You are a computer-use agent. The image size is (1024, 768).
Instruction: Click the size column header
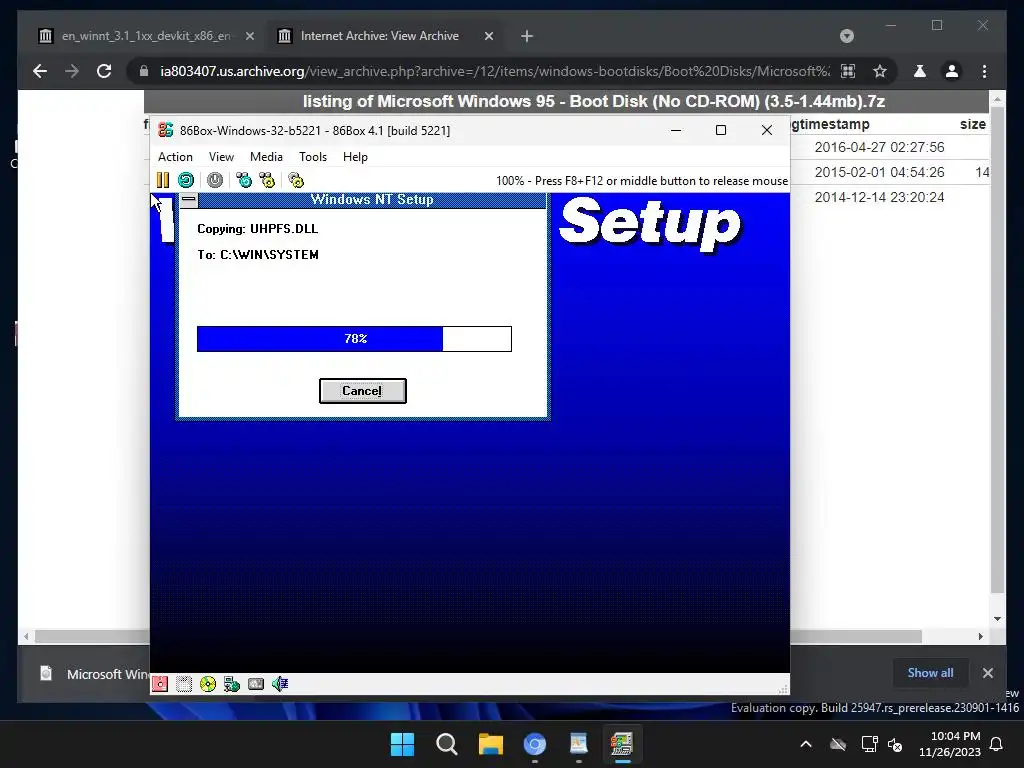[972, 124]
